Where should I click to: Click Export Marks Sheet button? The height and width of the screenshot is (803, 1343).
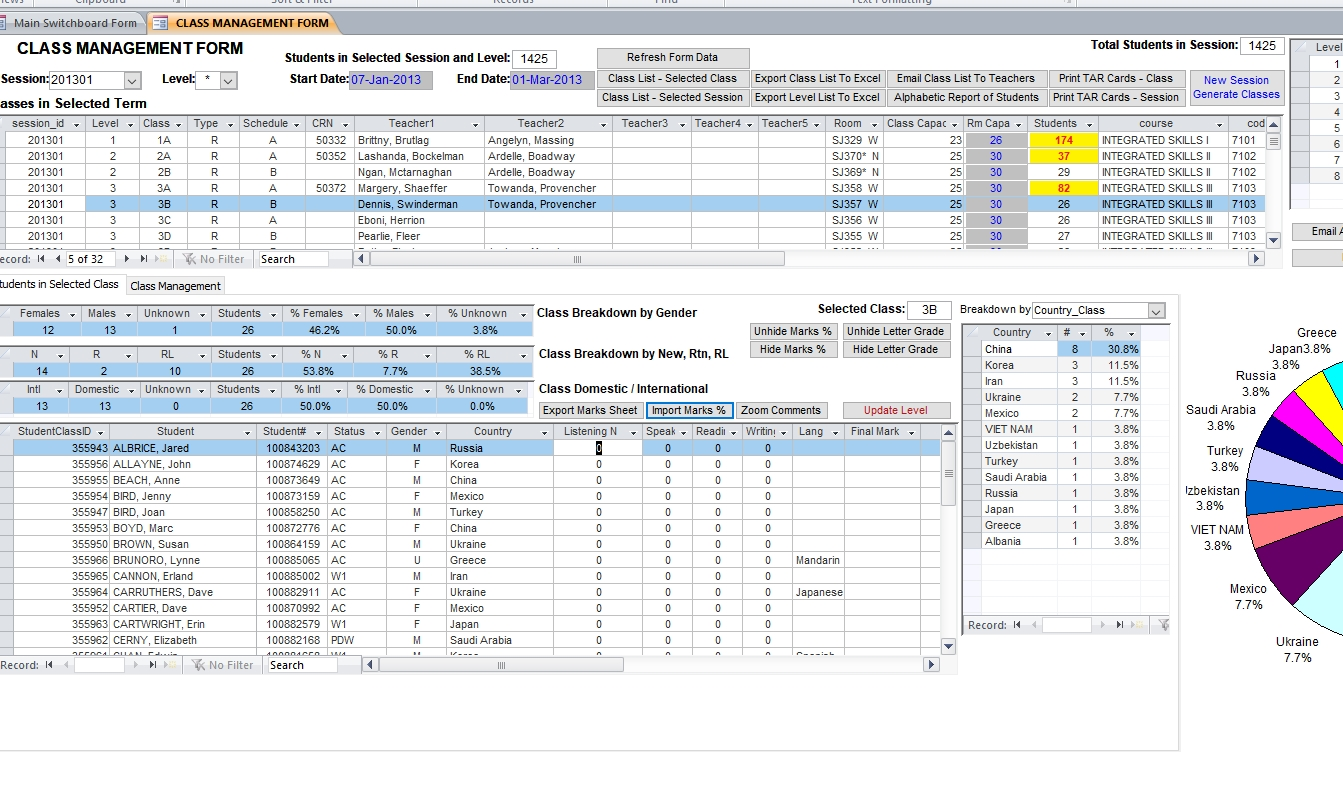point(590,410)
